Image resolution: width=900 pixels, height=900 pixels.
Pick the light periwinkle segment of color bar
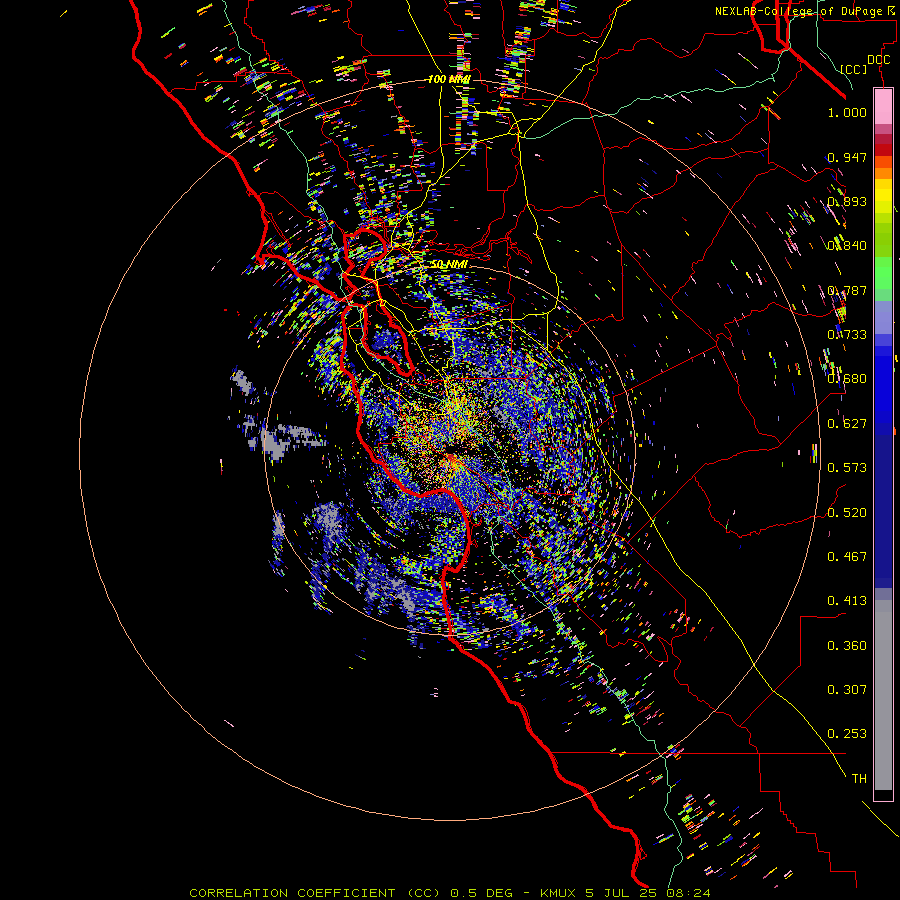tap(883, 317)
